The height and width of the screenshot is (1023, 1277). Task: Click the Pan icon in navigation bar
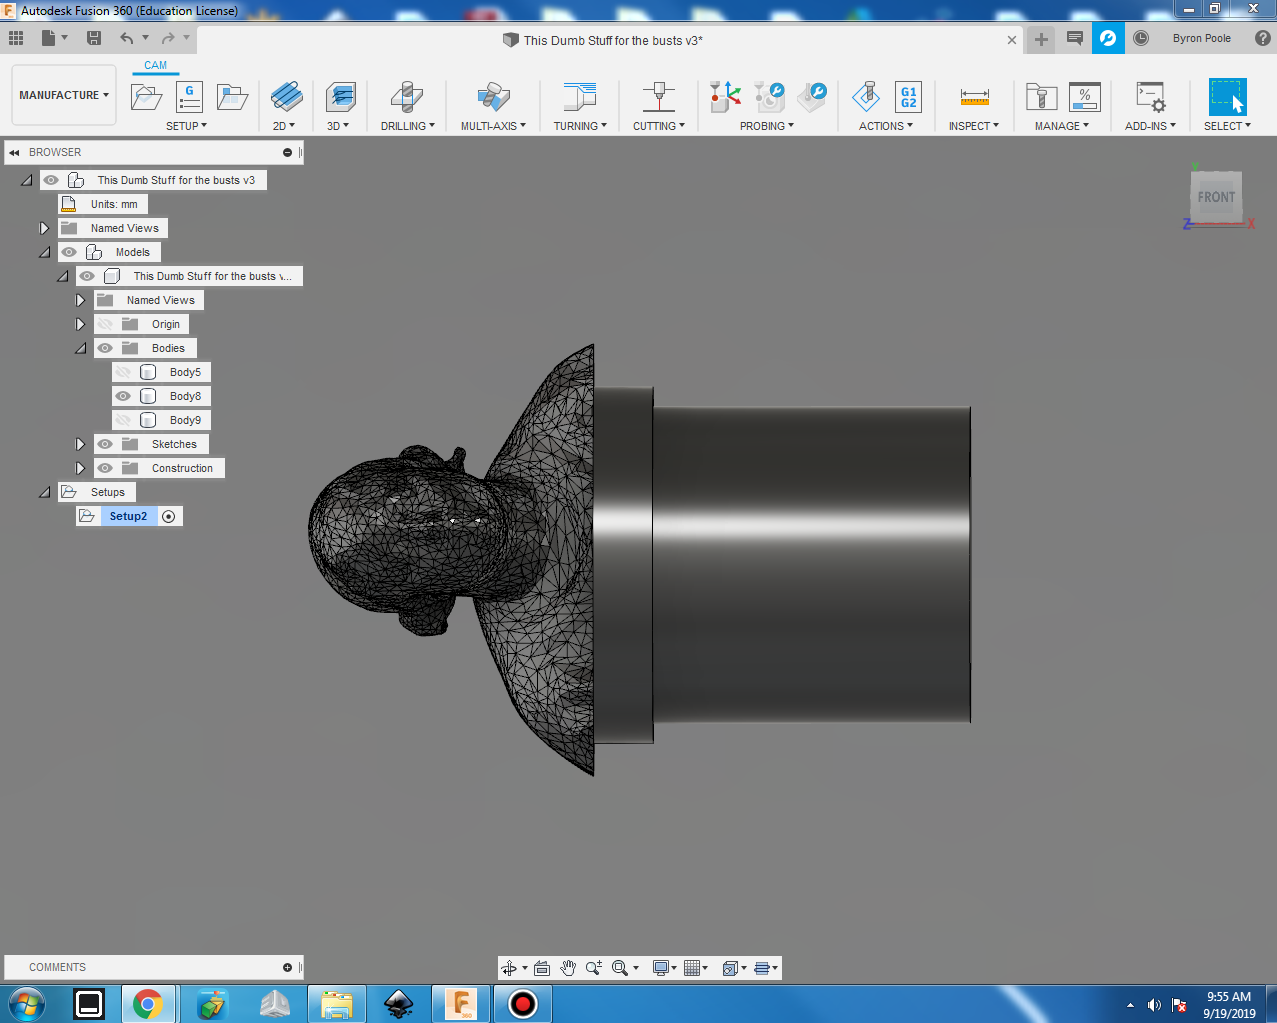click(568, 967)
